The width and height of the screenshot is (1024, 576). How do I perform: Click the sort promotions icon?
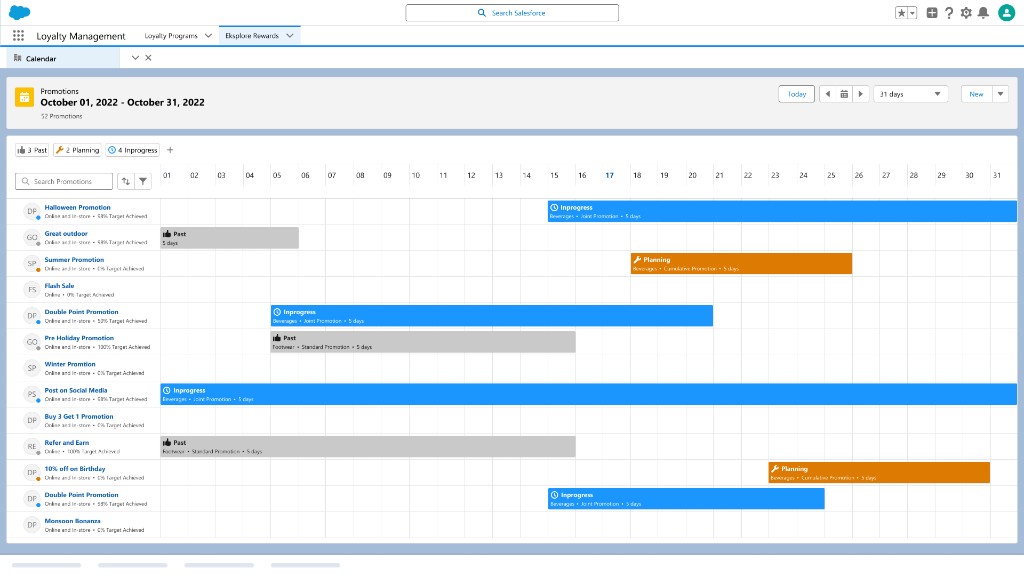[125, 181]
